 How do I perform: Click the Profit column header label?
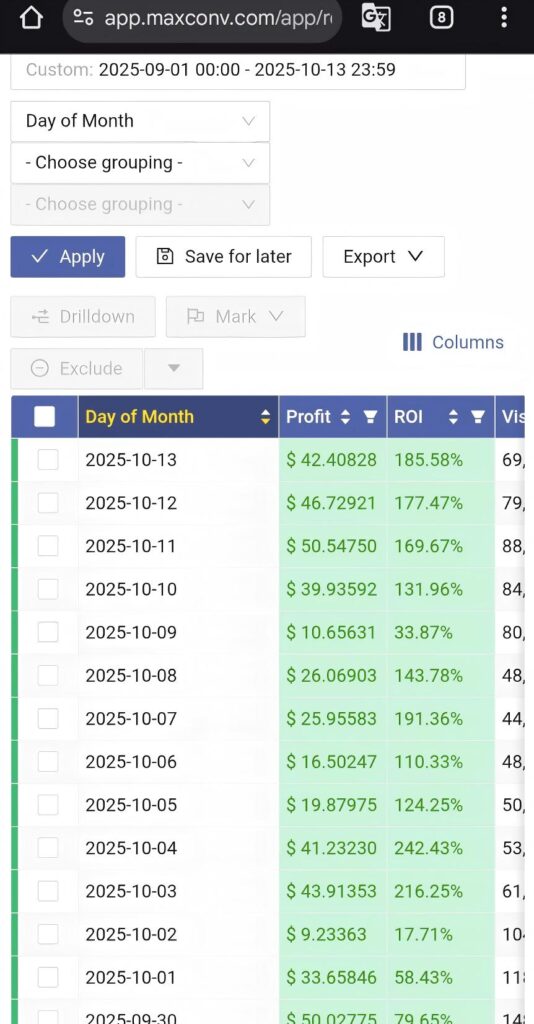point(309,417)
